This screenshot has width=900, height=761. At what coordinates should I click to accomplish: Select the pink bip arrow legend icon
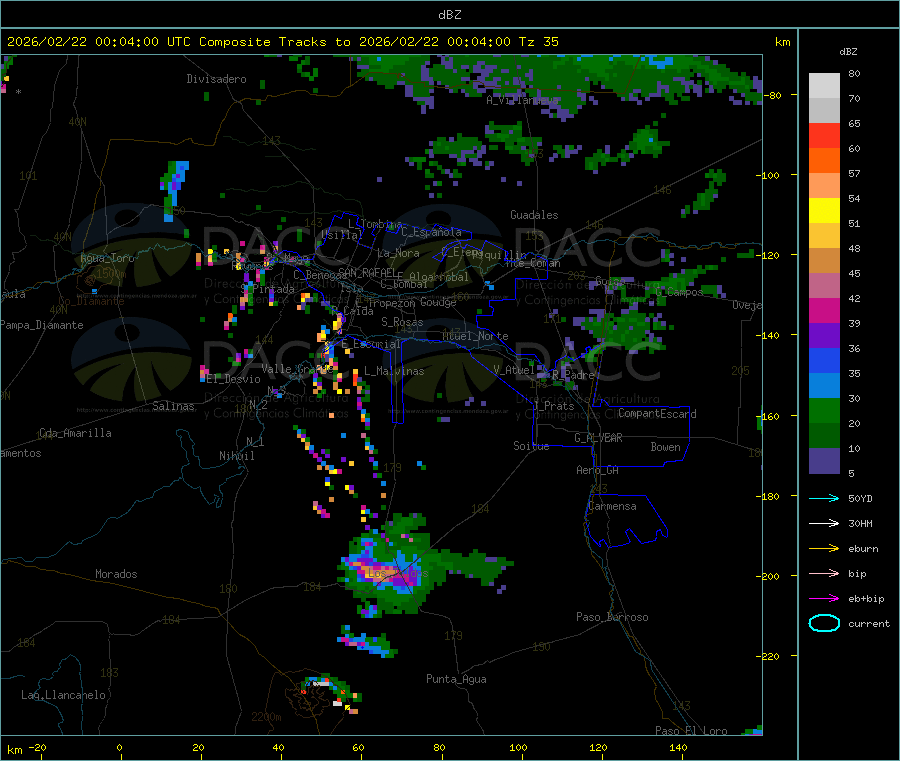[824, 573]
